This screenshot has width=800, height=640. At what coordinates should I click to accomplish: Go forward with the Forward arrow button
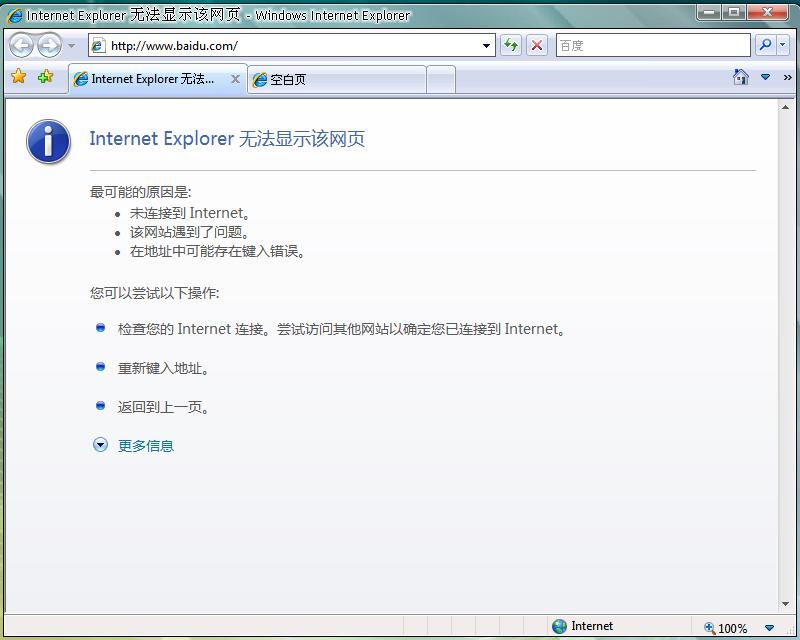click(49, 45)
